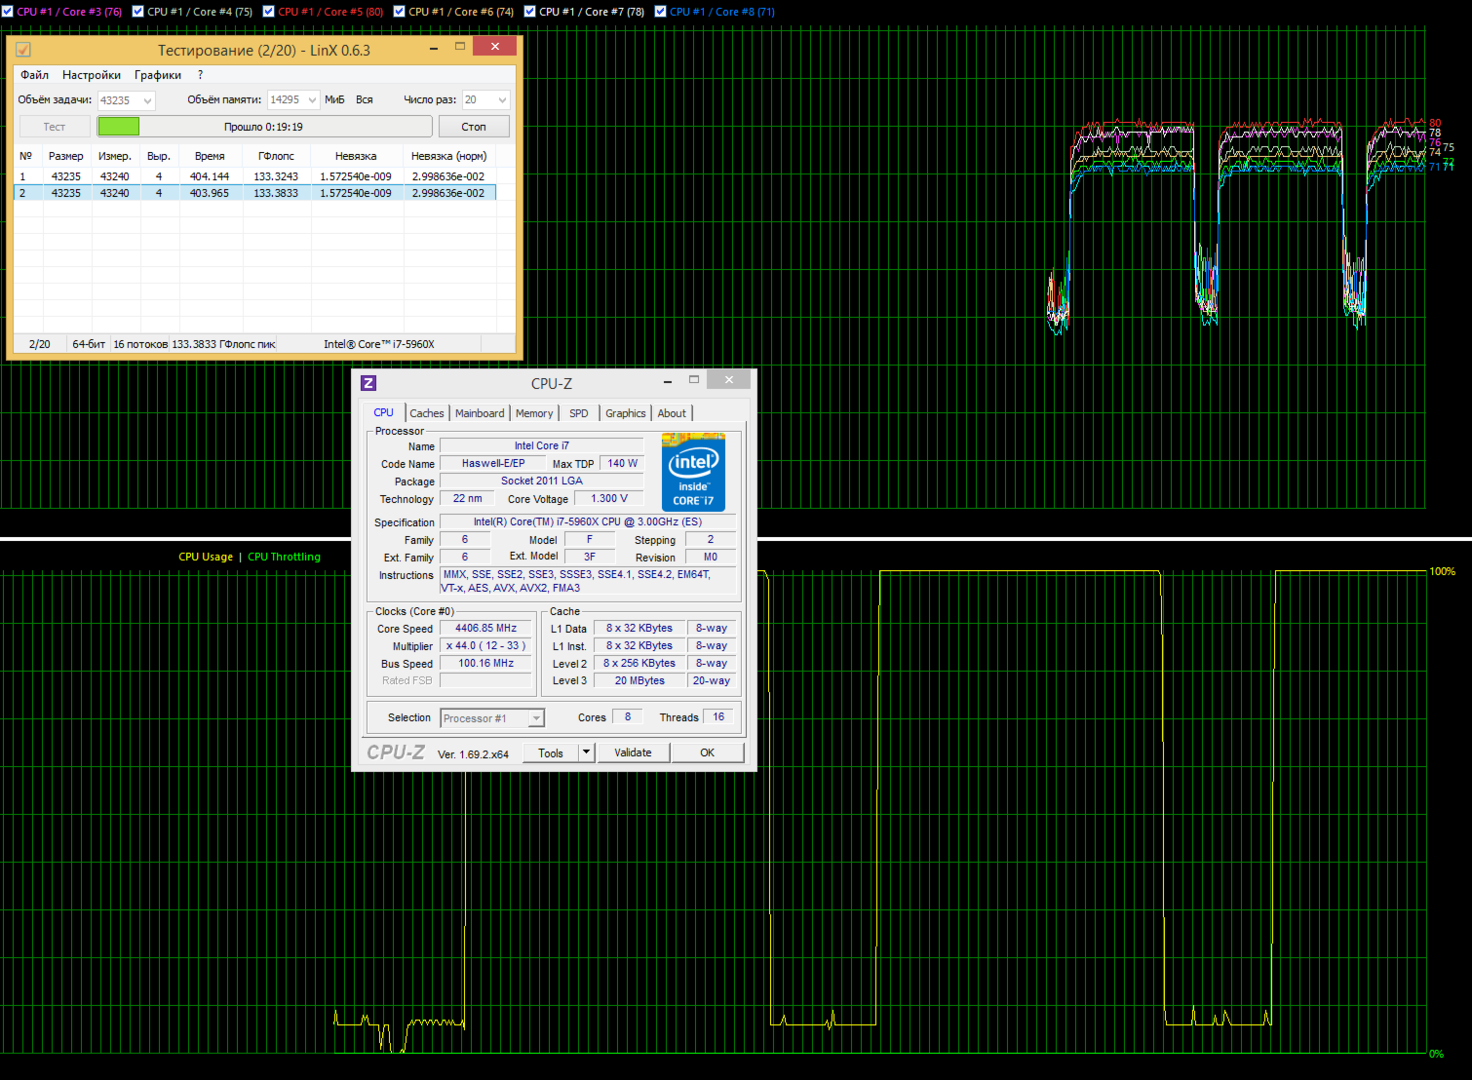Disable the Core #8 graph checkbox

point(660,12)
